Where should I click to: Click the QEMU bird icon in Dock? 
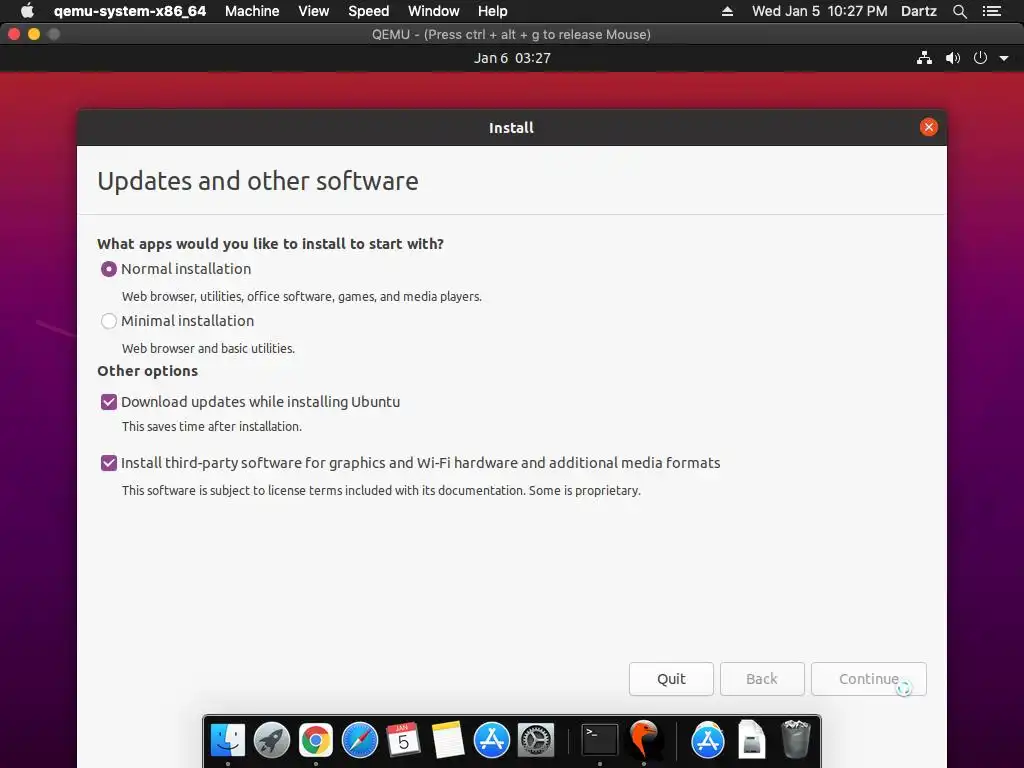(x=644, y=741)
